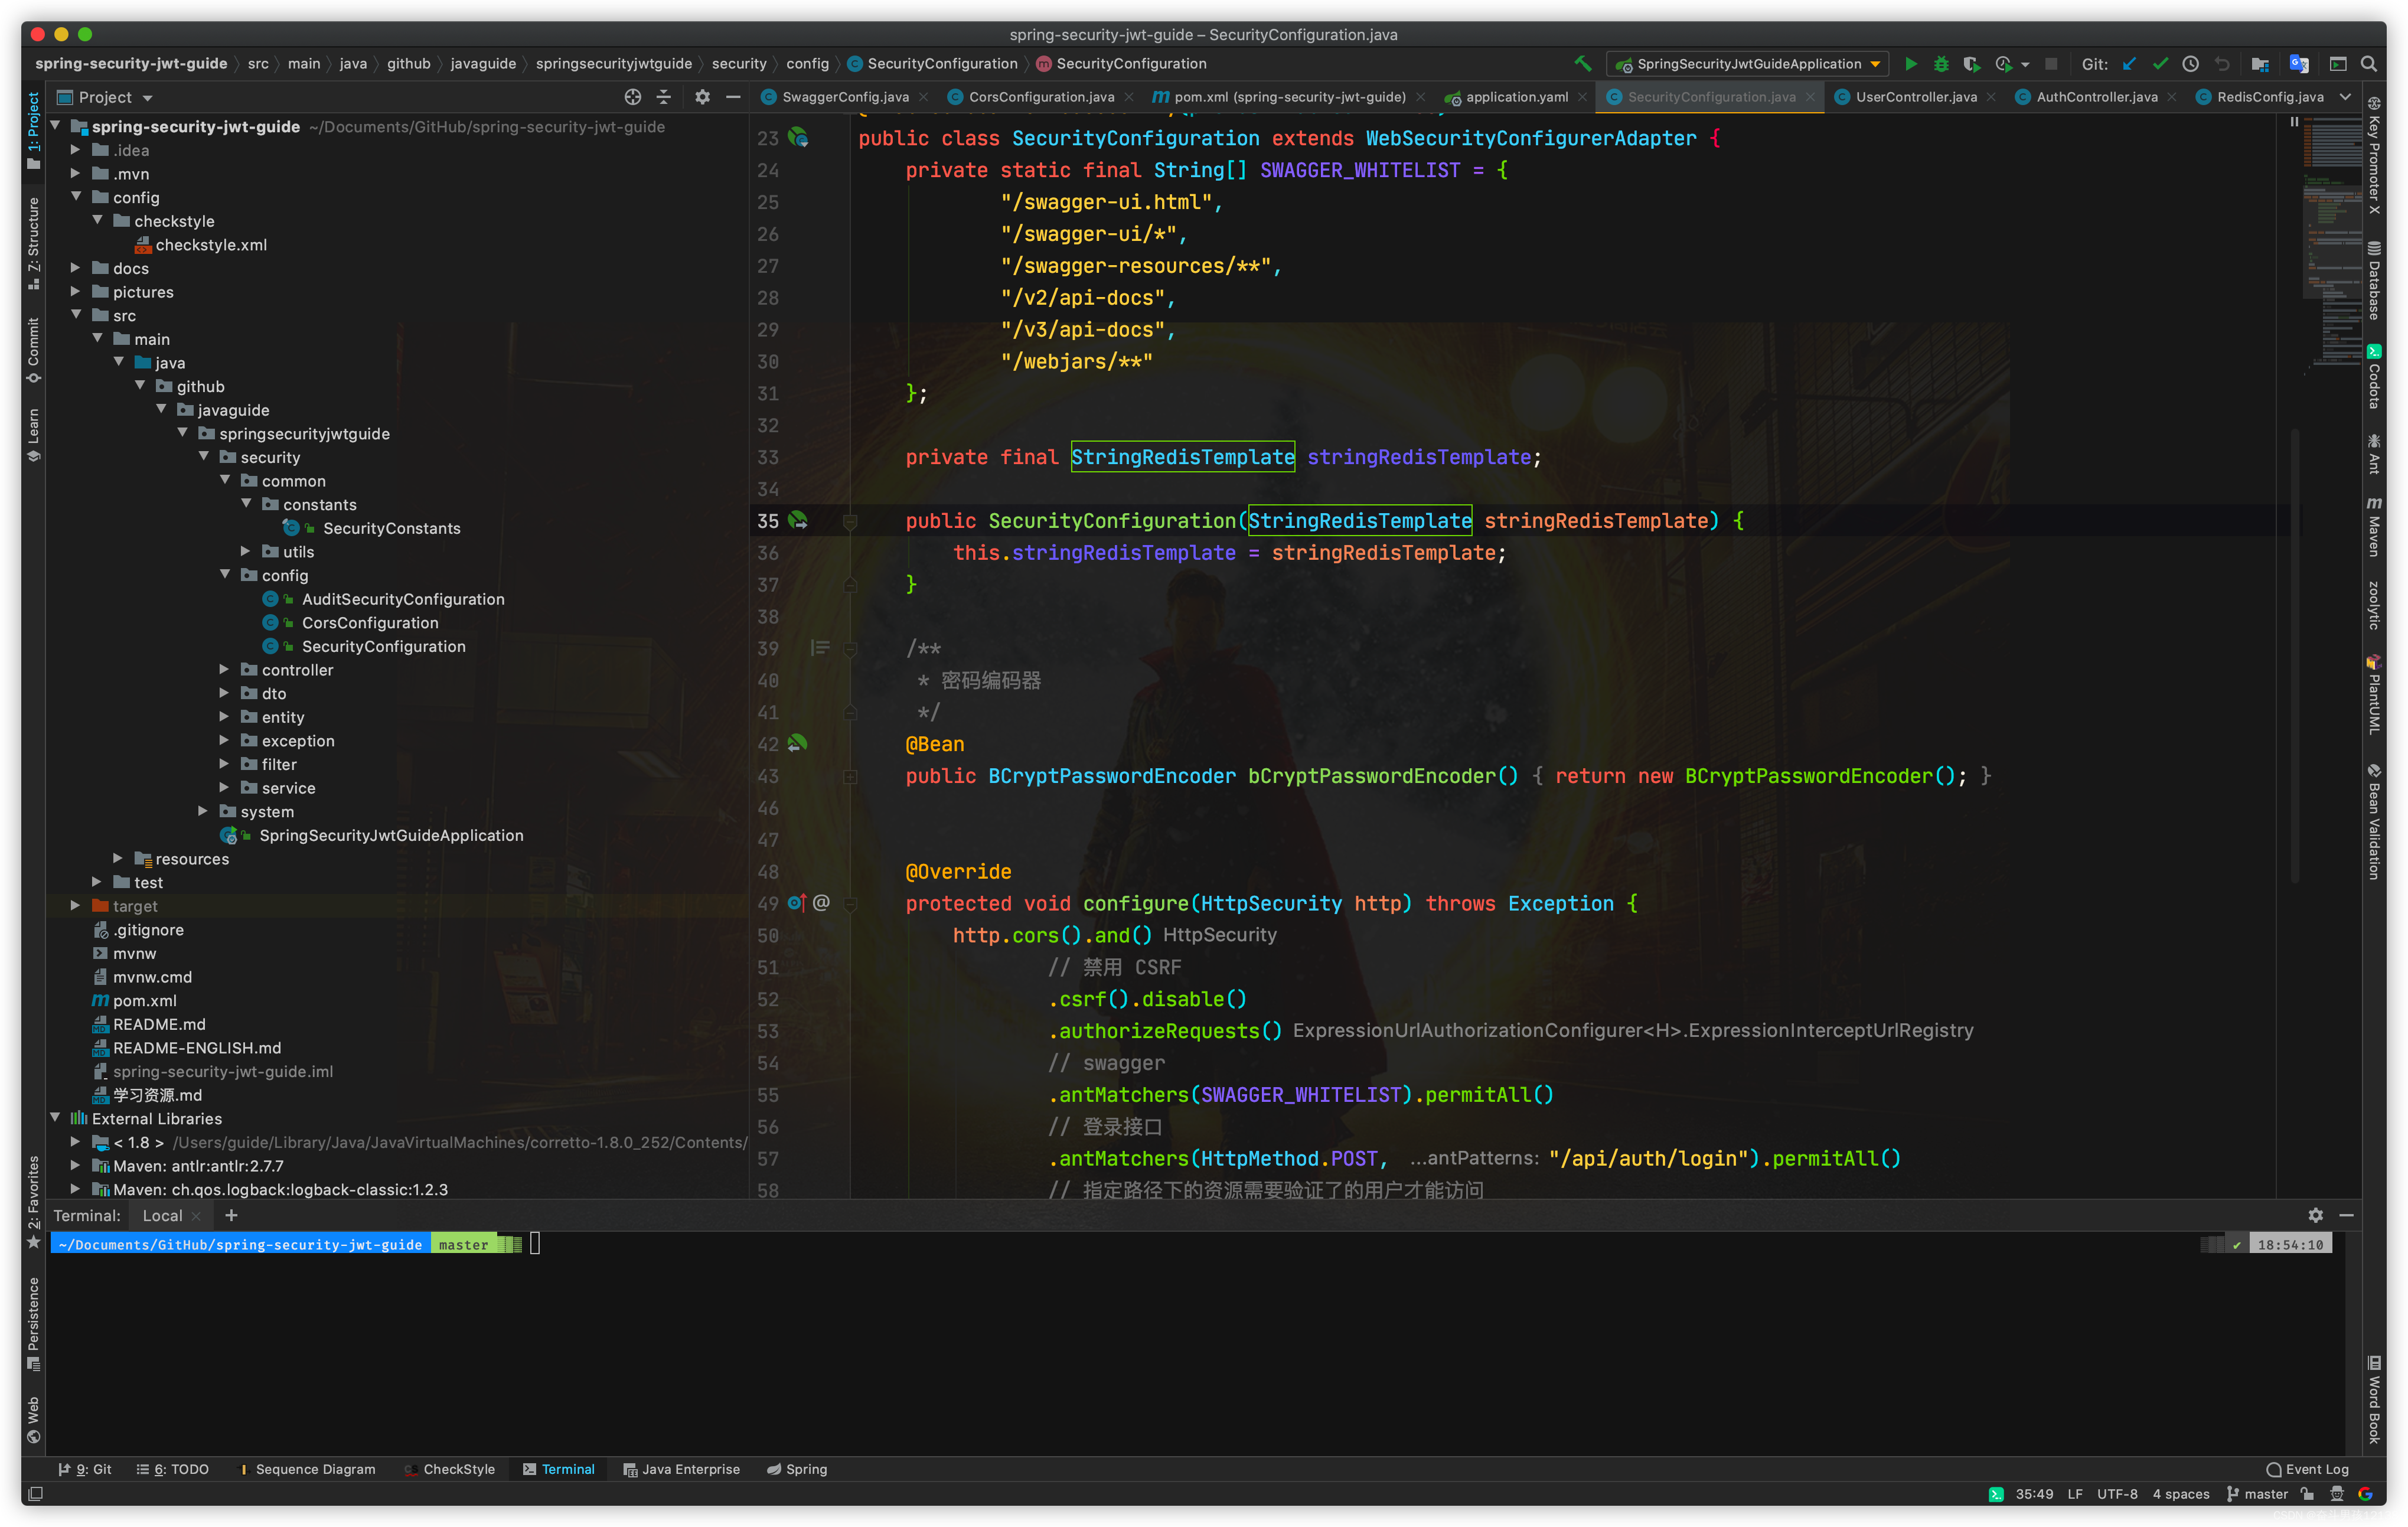Open Git history clock icon
The height and width of the screenshot is (1527, 2408).
[2190, 64]
